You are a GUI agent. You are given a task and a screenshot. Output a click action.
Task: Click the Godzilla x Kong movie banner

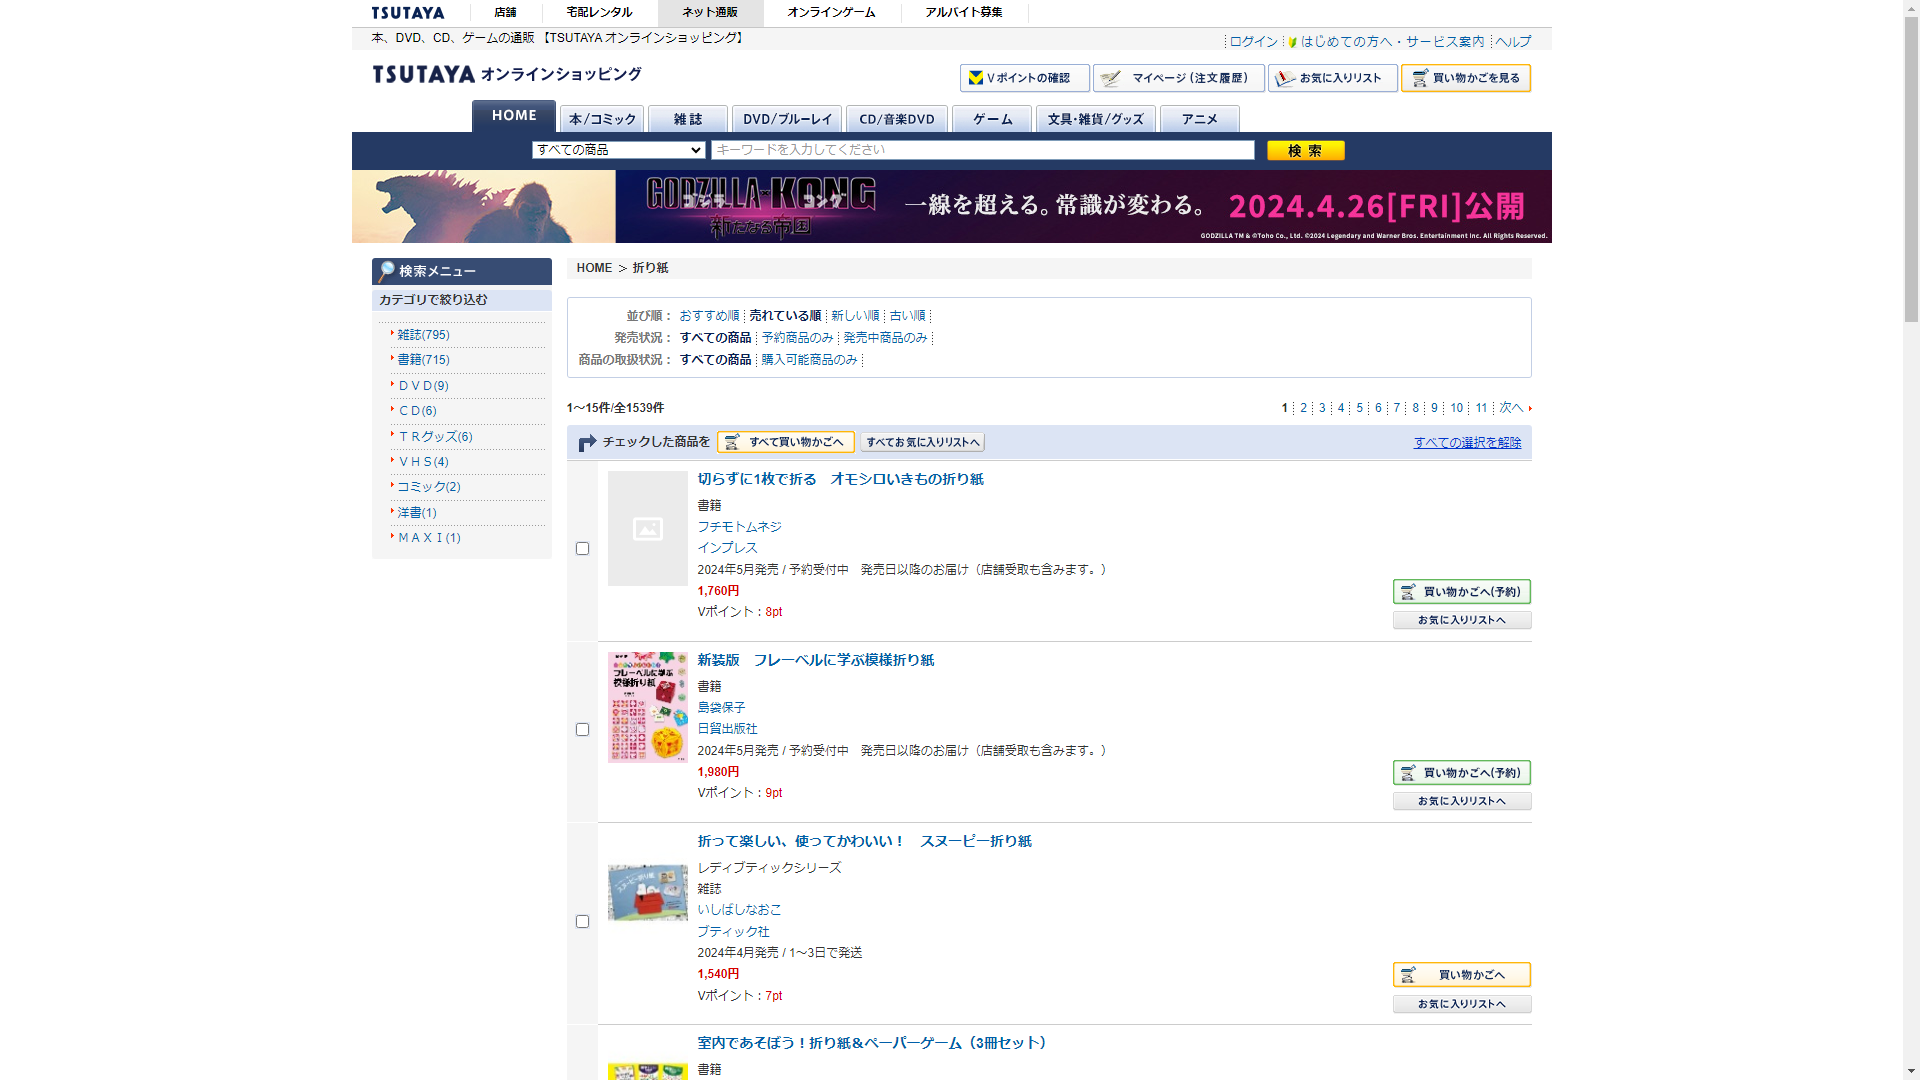pyautogui.click(x=952, y=206)
